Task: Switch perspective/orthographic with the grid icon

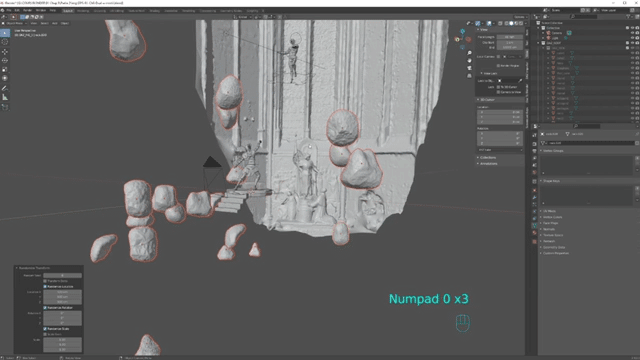Action: (x=469, y=76)
